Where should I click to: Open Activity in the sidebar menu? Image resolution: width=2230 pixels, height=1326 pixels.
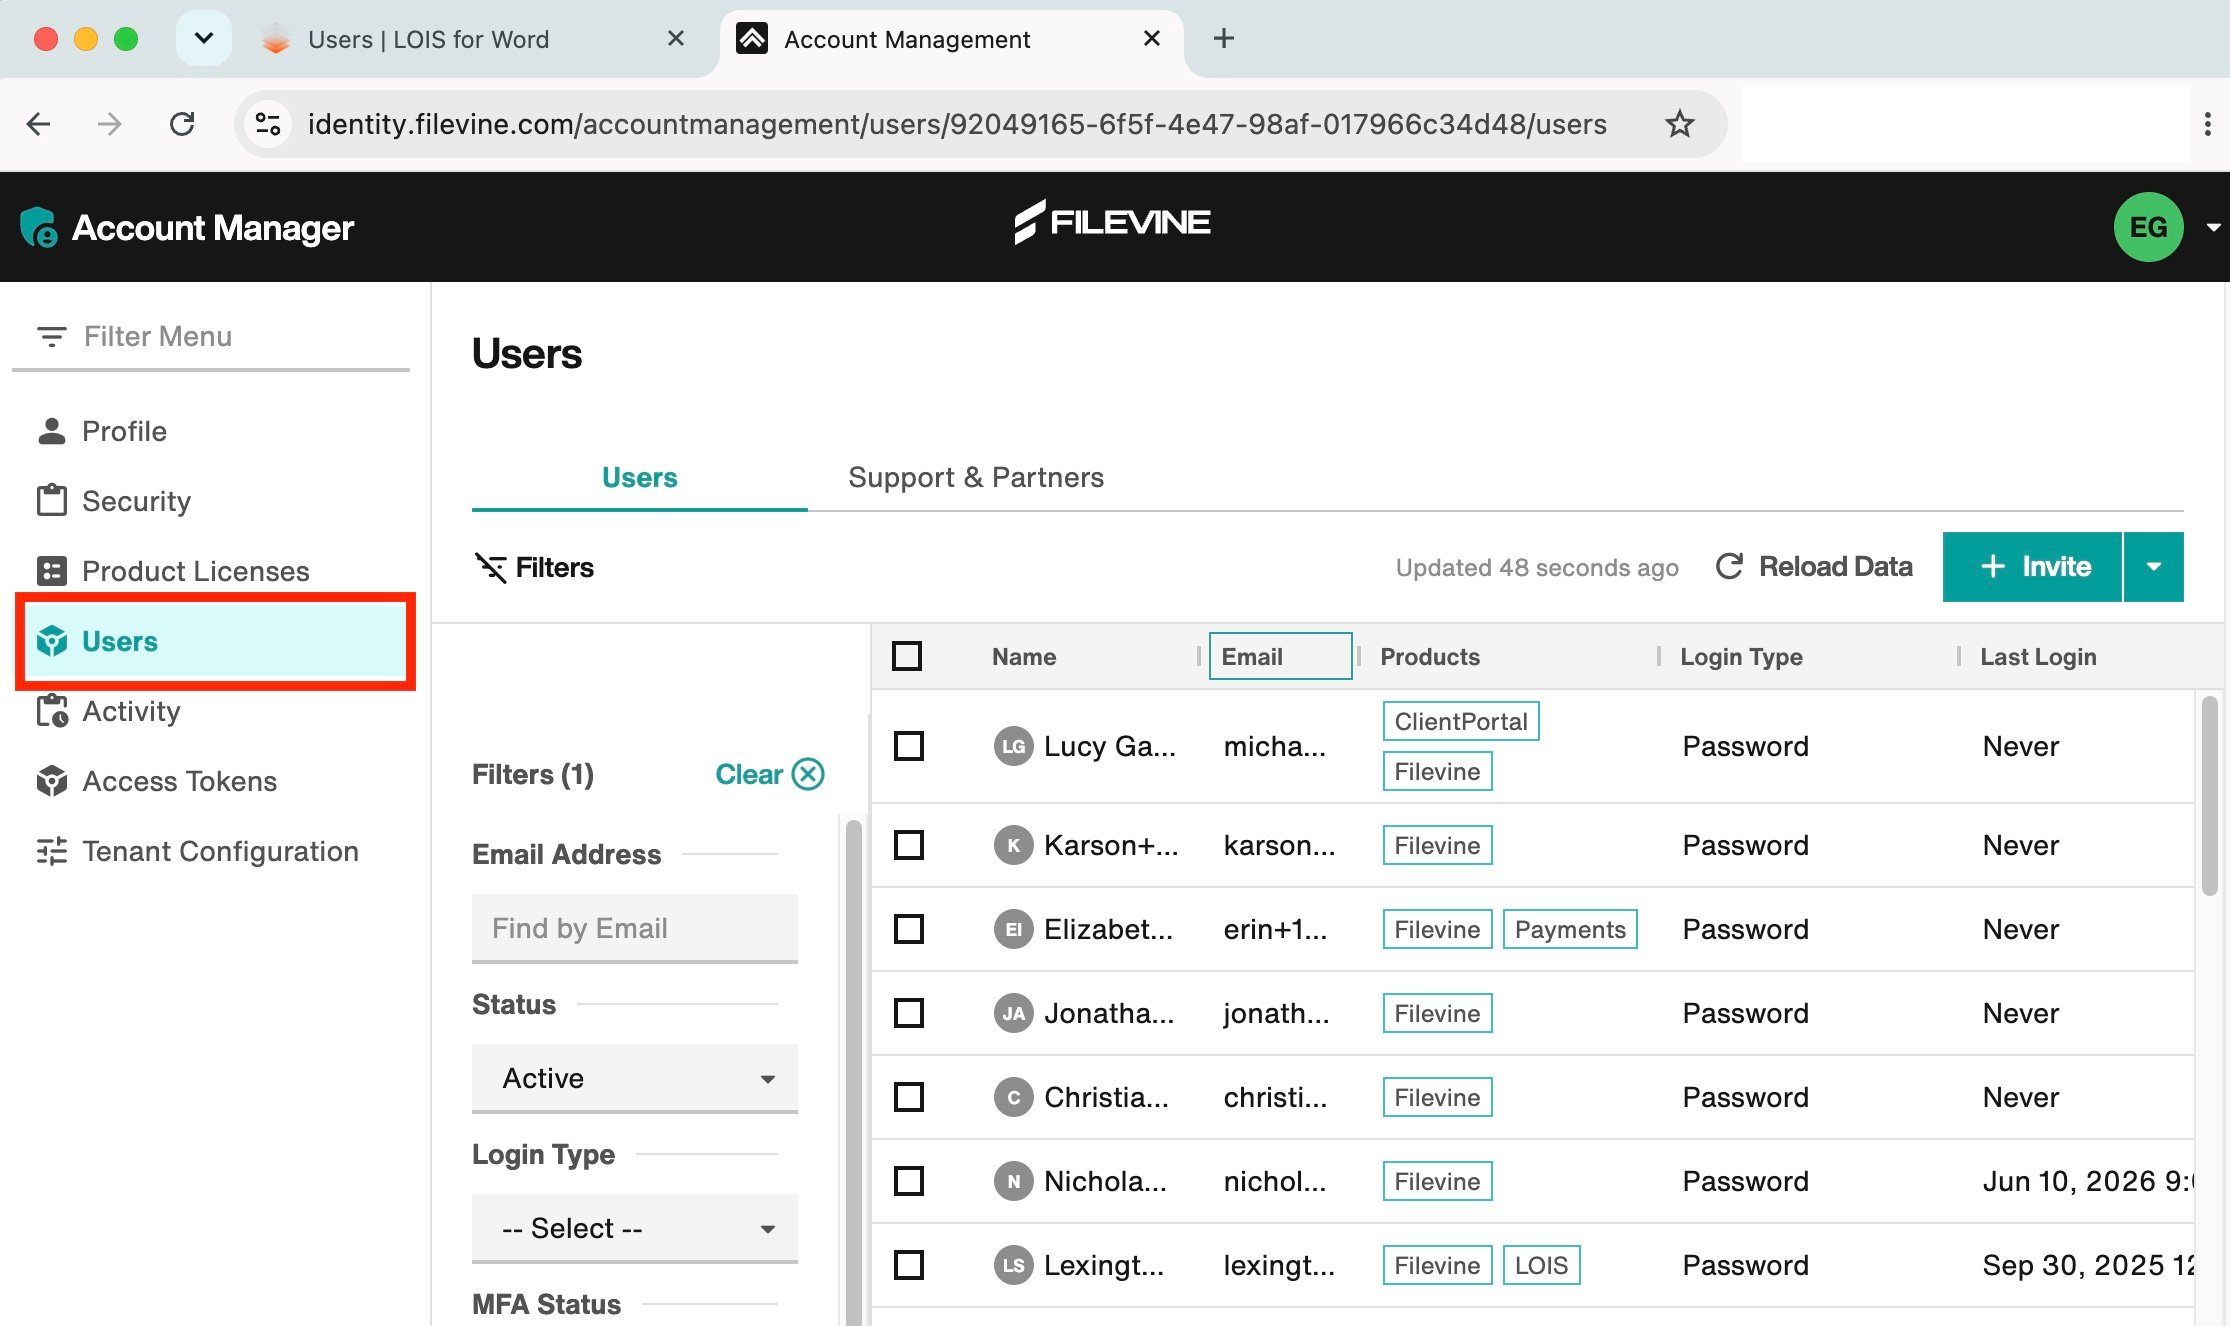tap(131, 711)
